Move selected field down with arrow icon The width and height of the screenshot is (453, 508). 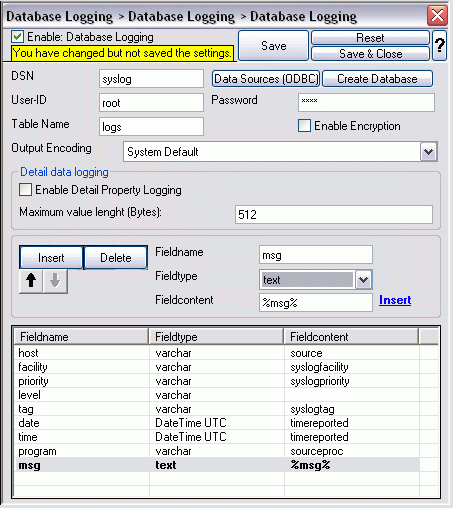55,281
